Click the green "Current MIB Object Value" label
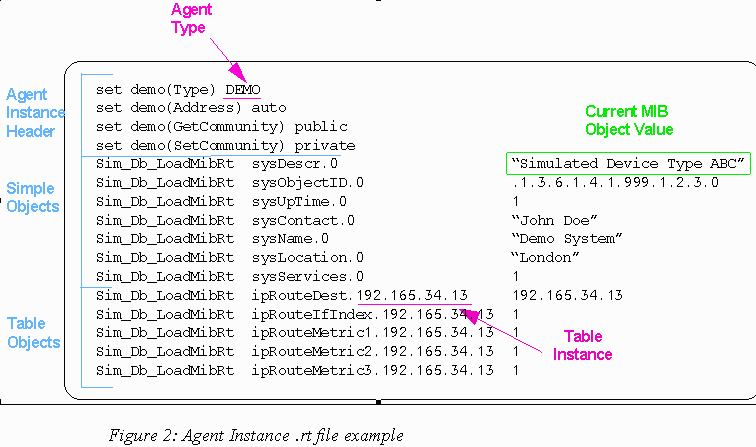 (x=629, y=120)
